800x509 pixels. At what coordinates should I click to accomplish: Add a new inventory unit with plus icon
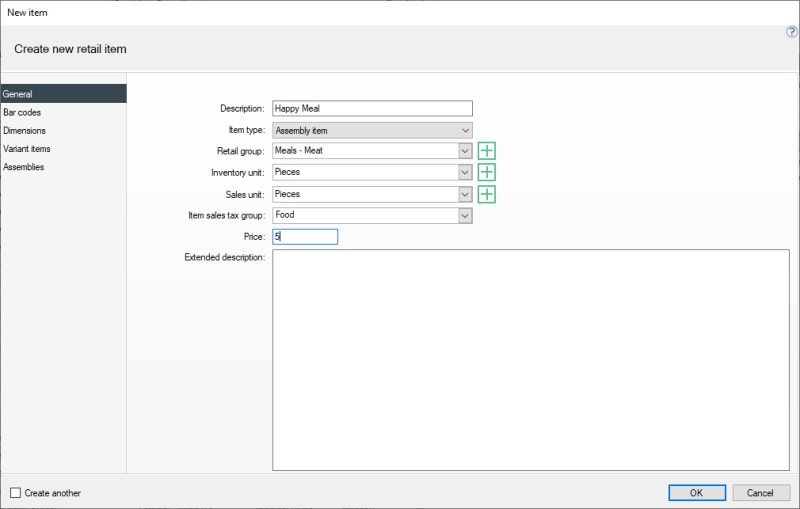pyautogui.click(x=487, y=172)
